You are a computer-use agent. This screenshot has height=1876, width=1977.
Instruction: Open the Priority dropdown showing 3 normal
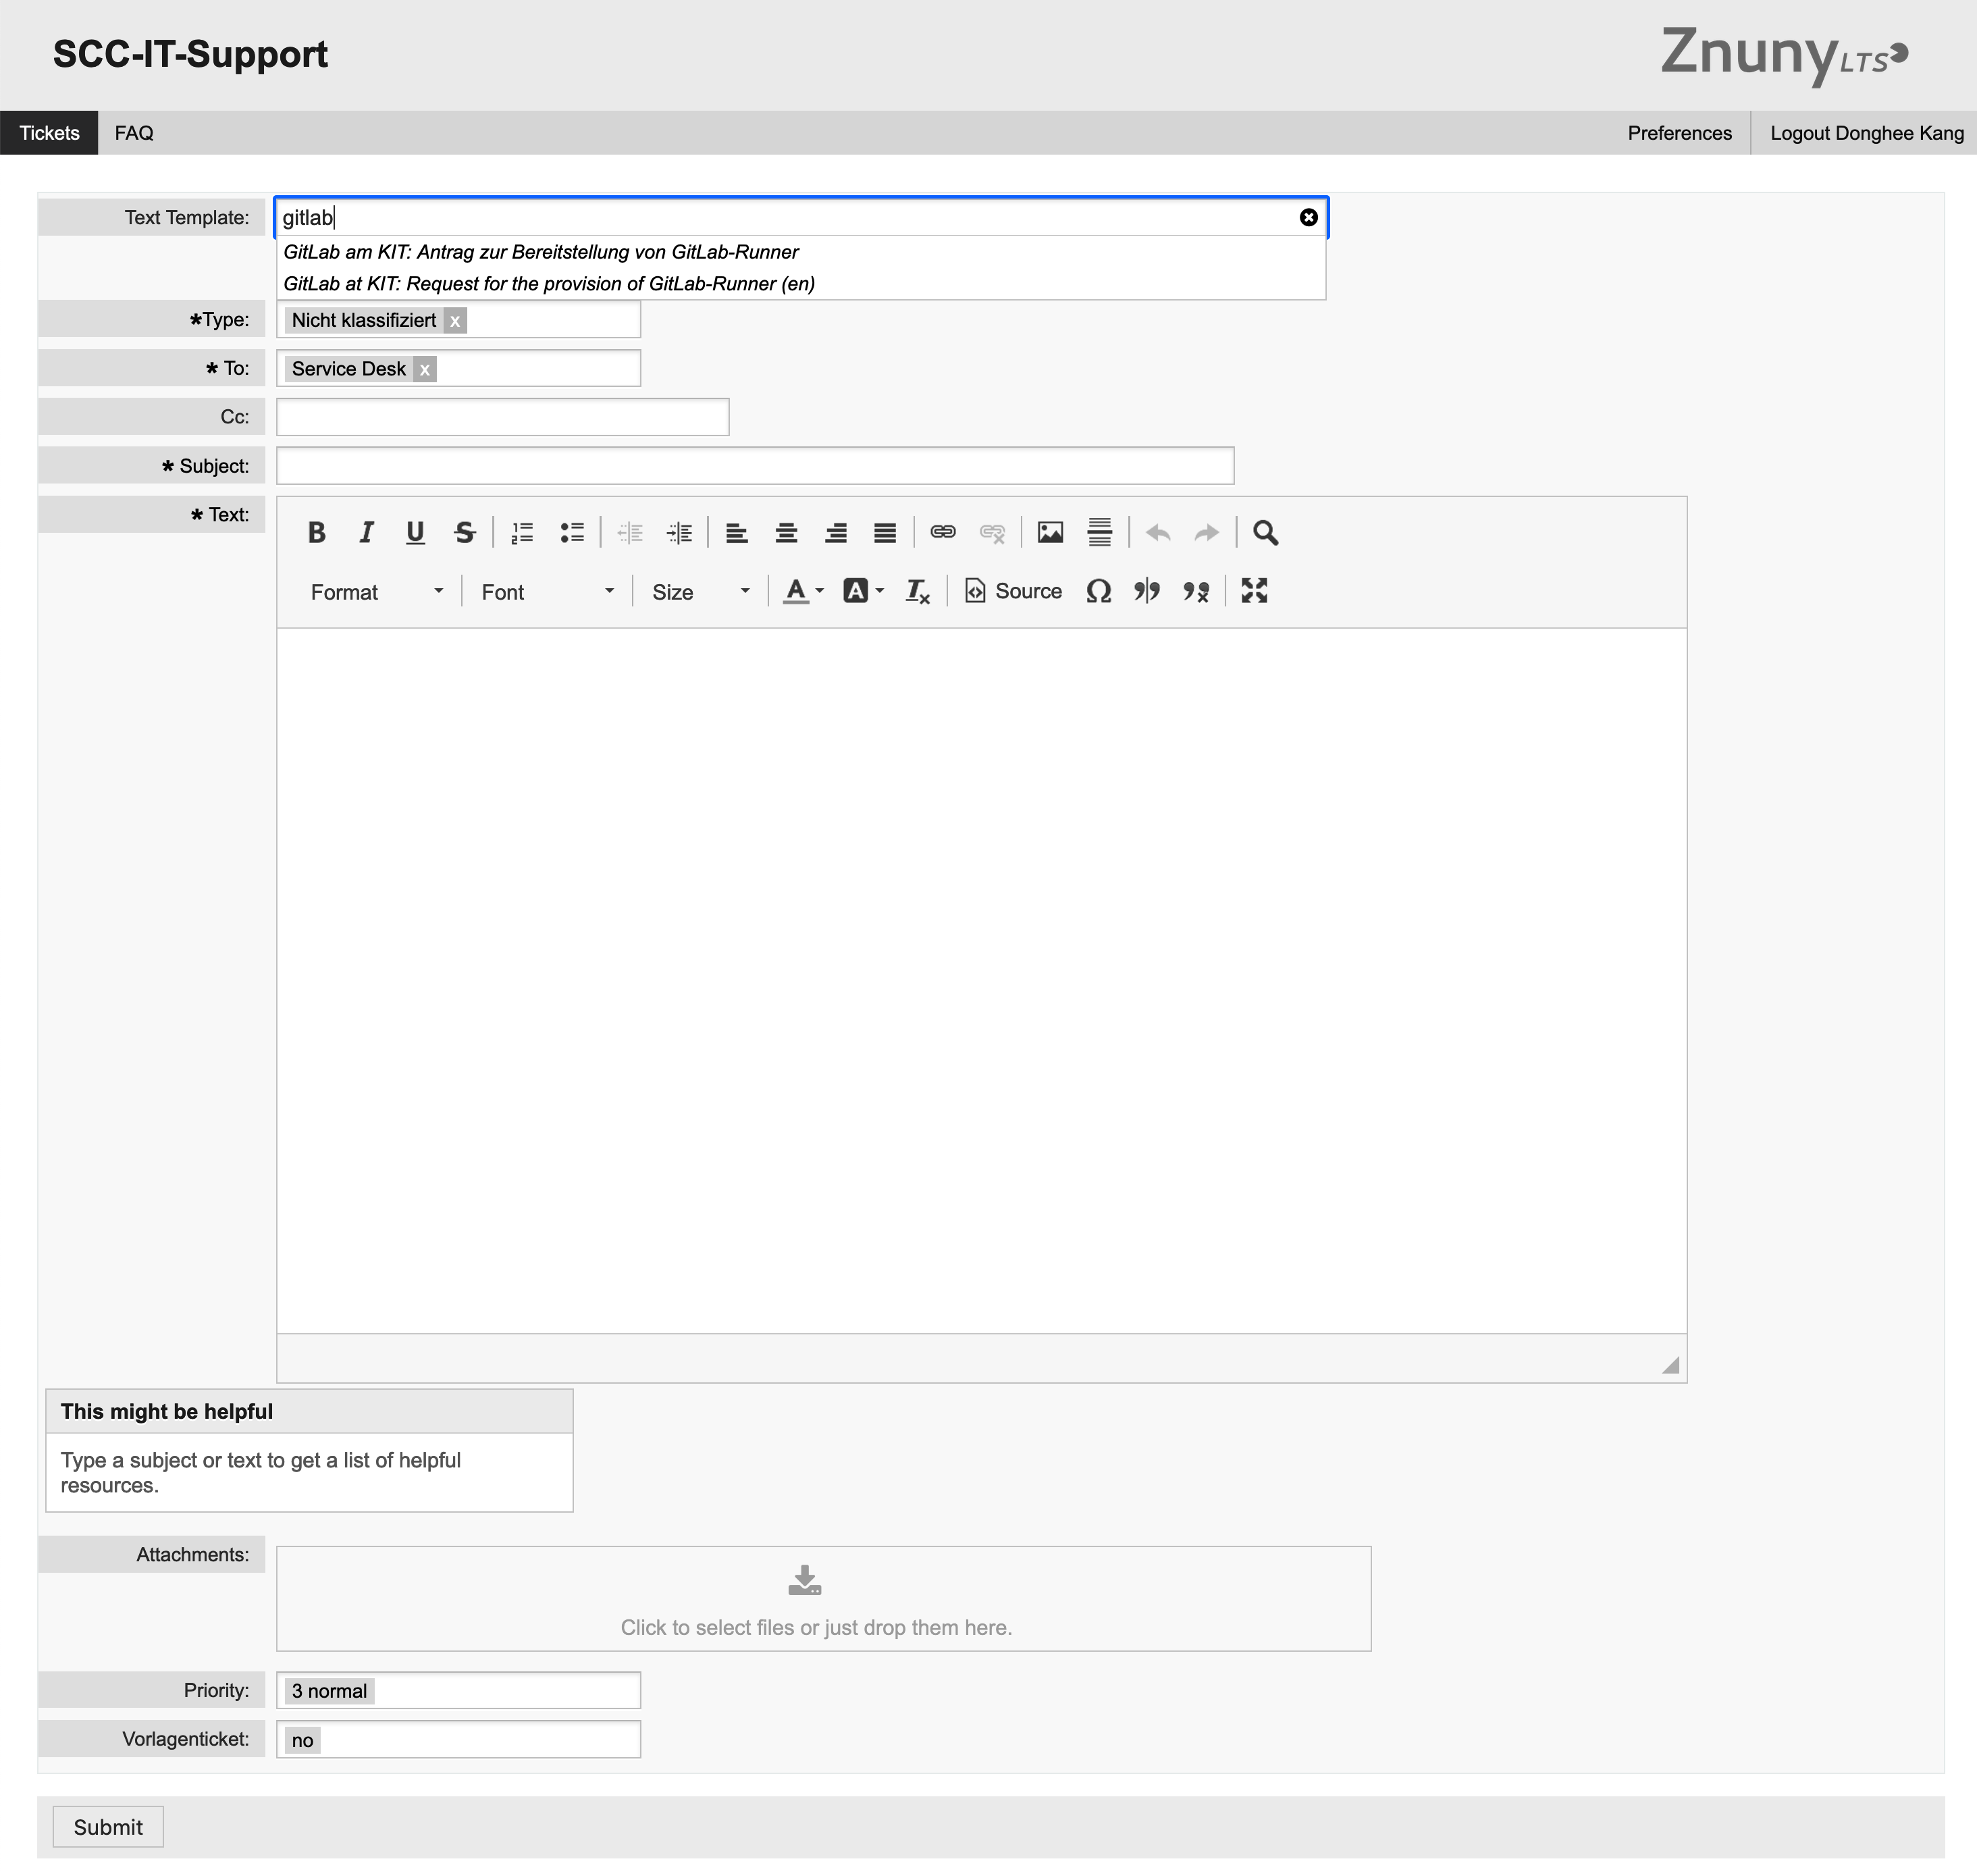458,1691
